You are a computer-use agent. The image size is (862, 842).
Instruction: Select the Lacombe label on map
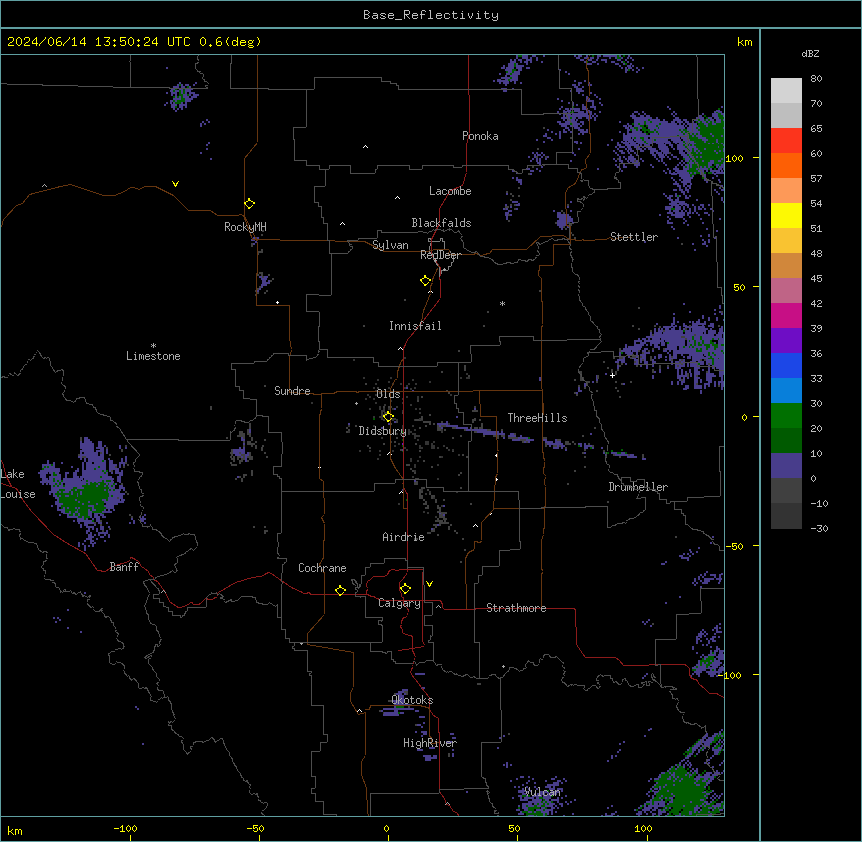450,191
